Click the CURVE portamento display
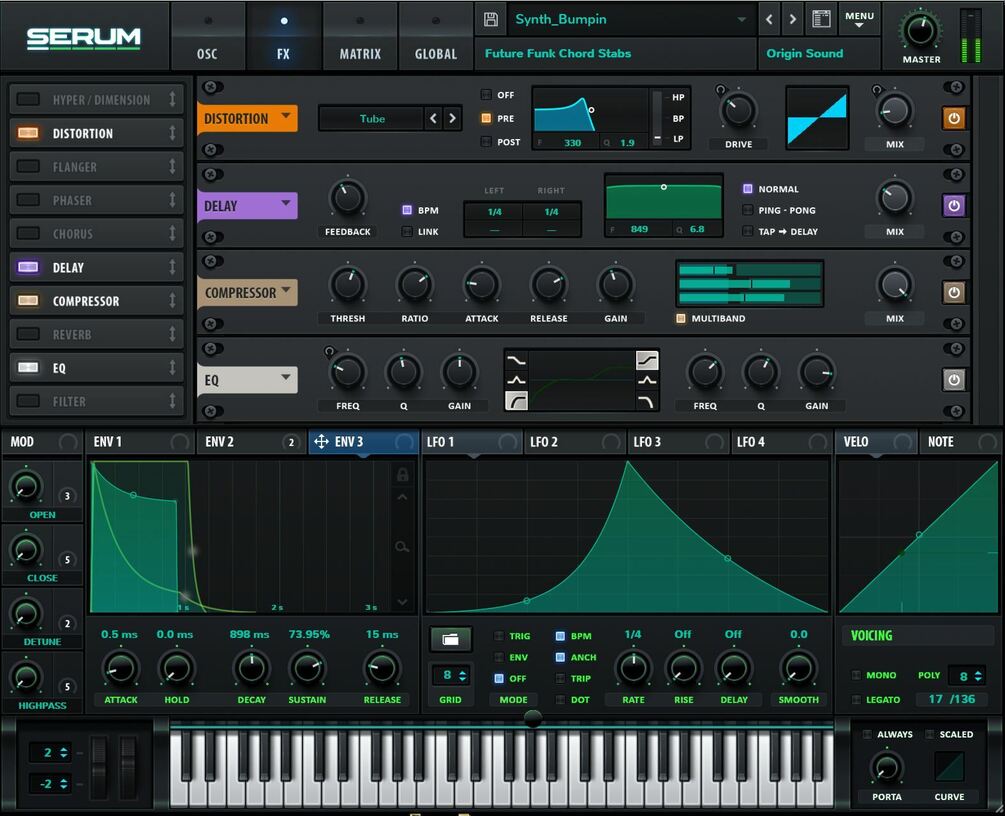Viewport: 1005px width, 816px height. pos(949,766)
